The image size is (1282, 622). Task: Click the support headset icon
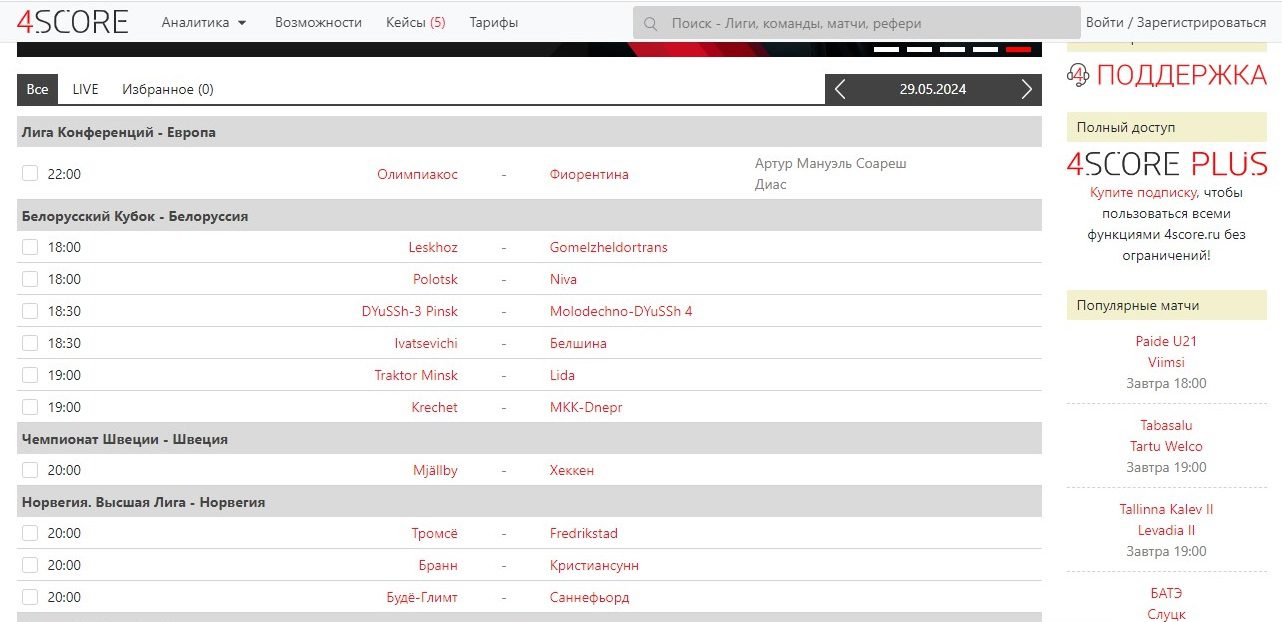click(1078, 74)
